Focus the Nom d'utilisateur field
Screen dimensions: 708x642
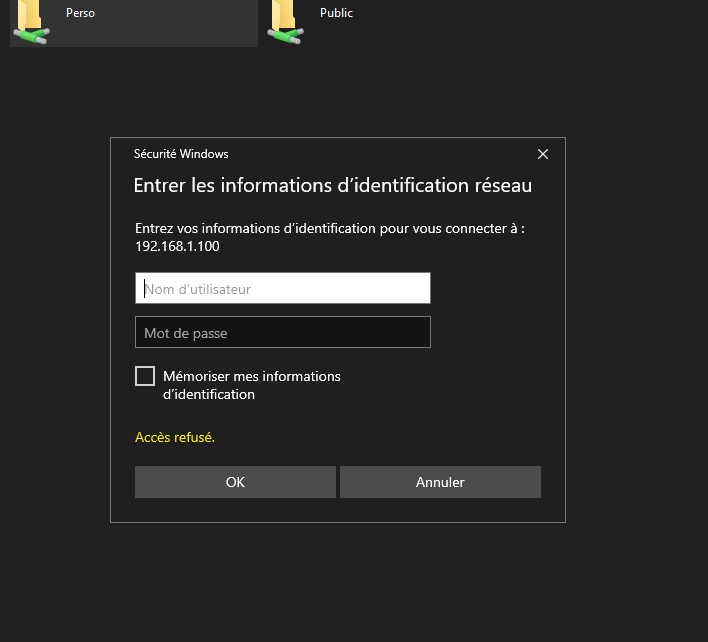point(283,289)
